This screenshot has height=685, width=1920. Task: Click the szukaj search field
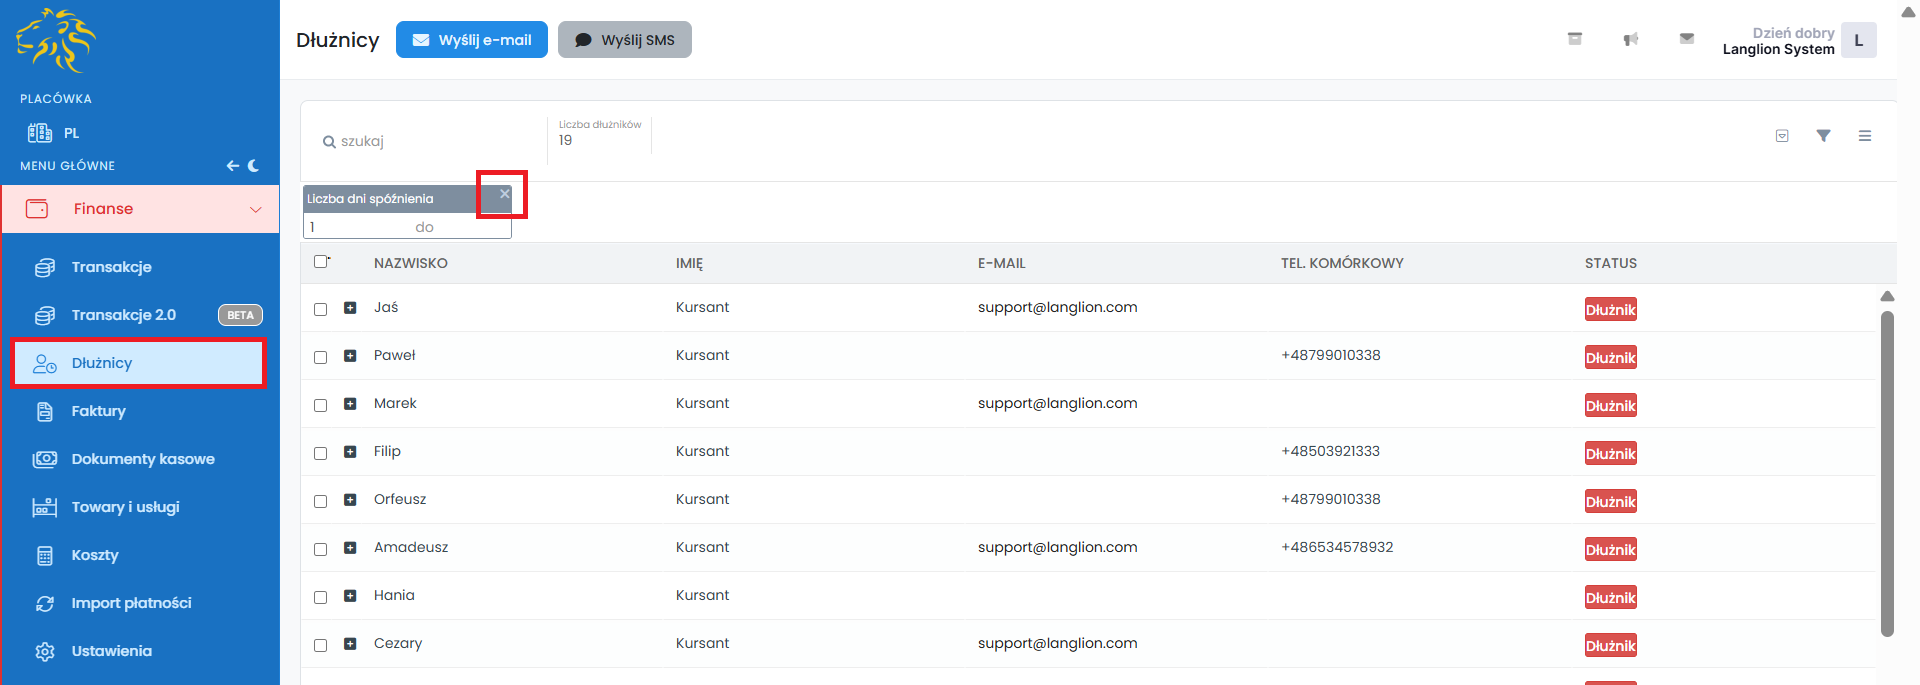pos(430,141)
